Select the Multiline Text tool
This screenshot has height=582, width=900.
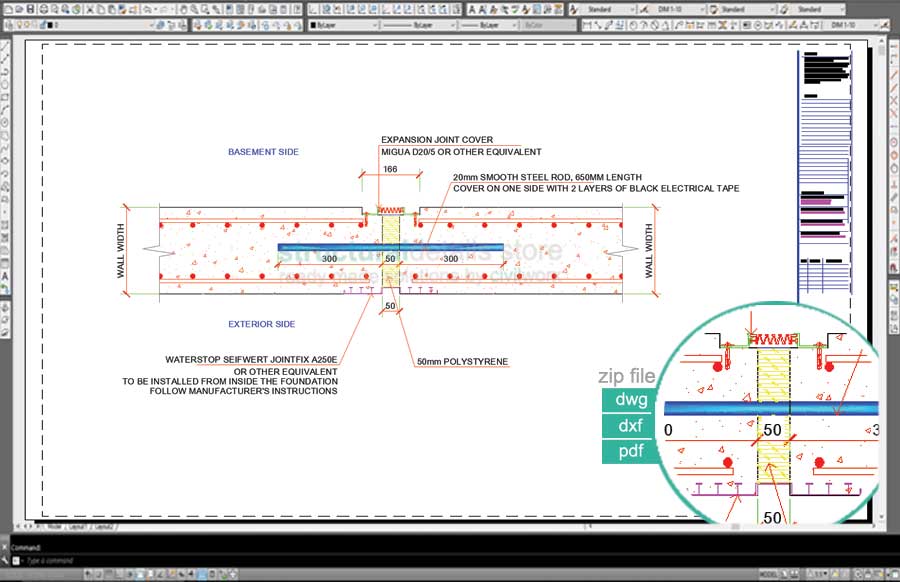pyautogui.click(x=6, y=277)
